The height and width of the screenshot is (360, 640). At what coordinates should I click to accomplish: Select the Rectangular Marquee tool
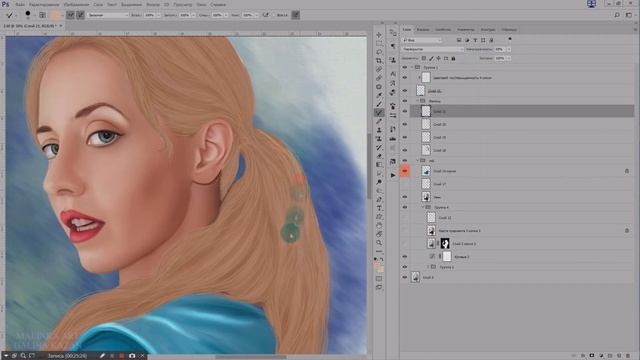coord(379,43)
